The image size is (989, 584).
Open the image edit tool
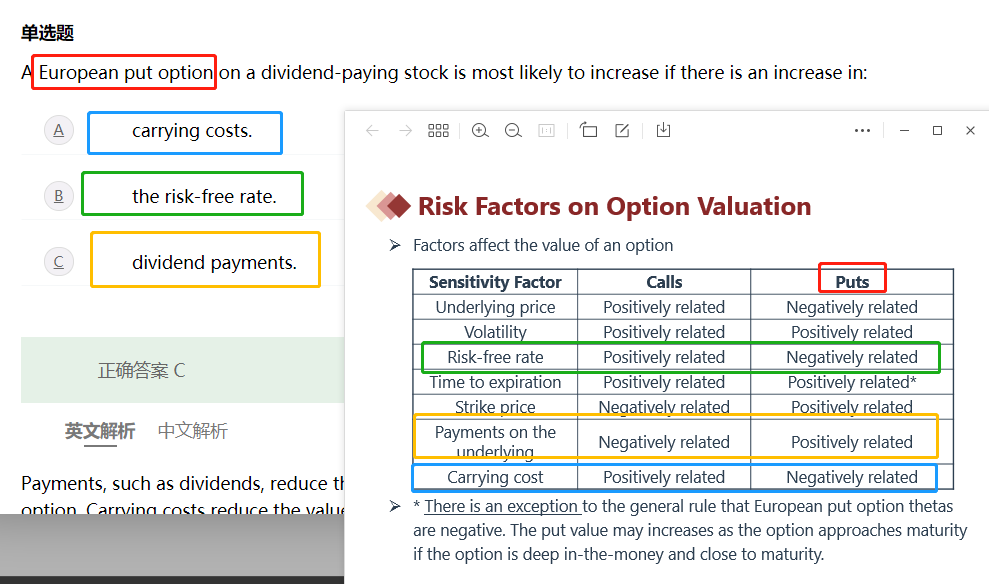[622, 131]
